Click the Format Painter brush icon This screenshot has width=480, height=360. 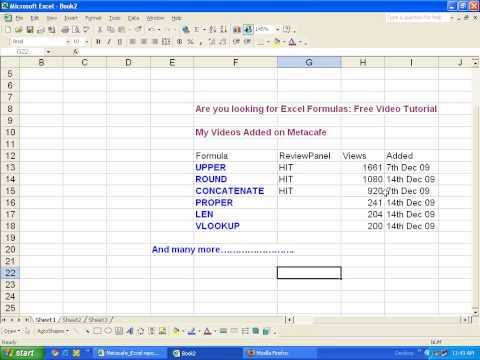click(x=138, y=30)
